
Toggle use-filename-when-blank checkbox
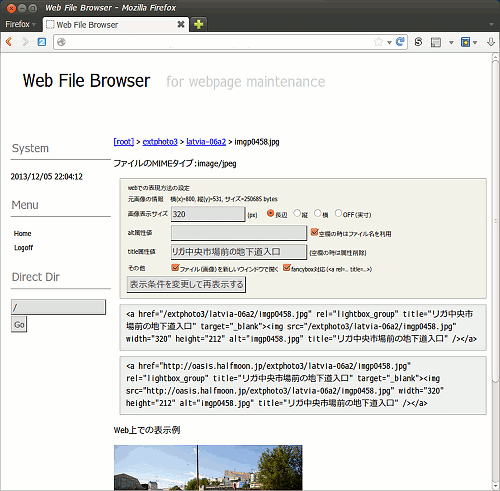[x=314, y=232]
